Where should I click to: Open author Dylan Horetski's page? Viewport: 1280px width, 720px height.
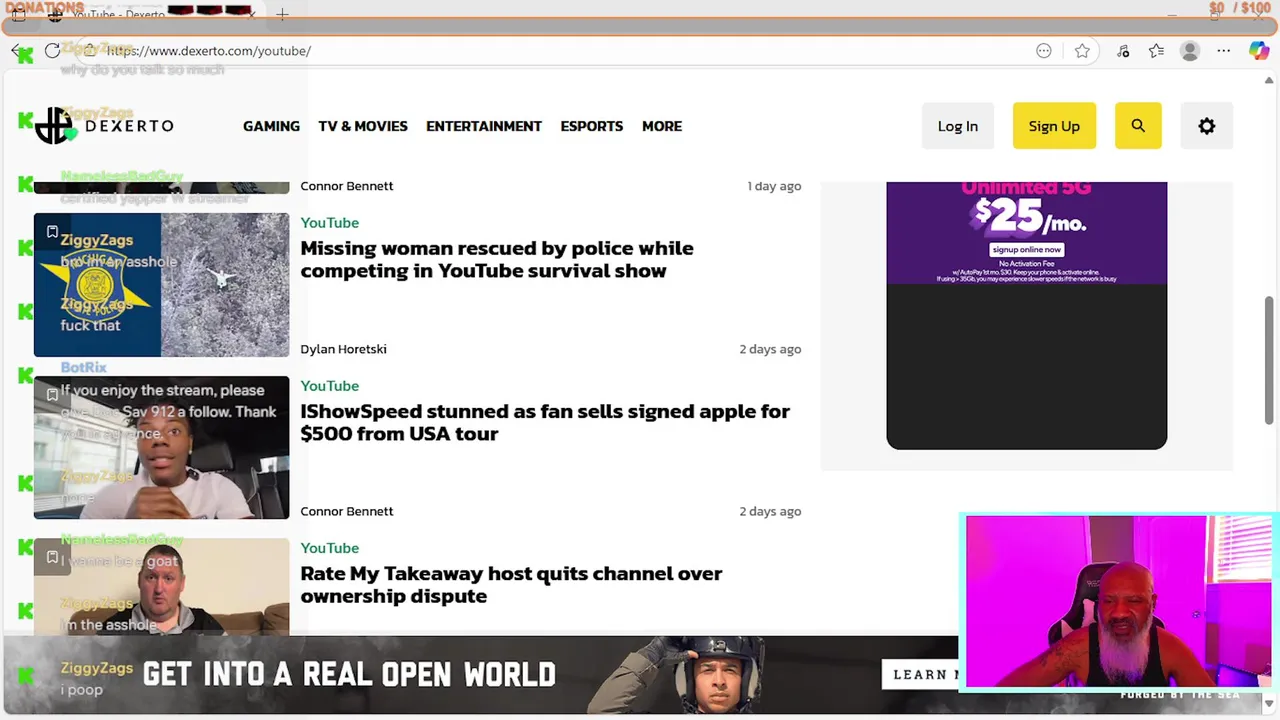point(343,349)
